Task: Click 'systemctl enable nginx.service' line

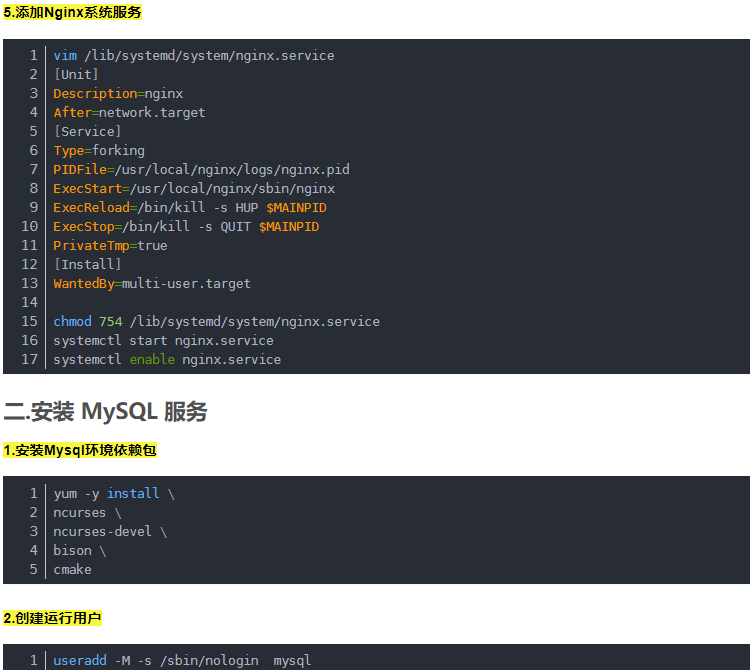Action: coord(167,360)
